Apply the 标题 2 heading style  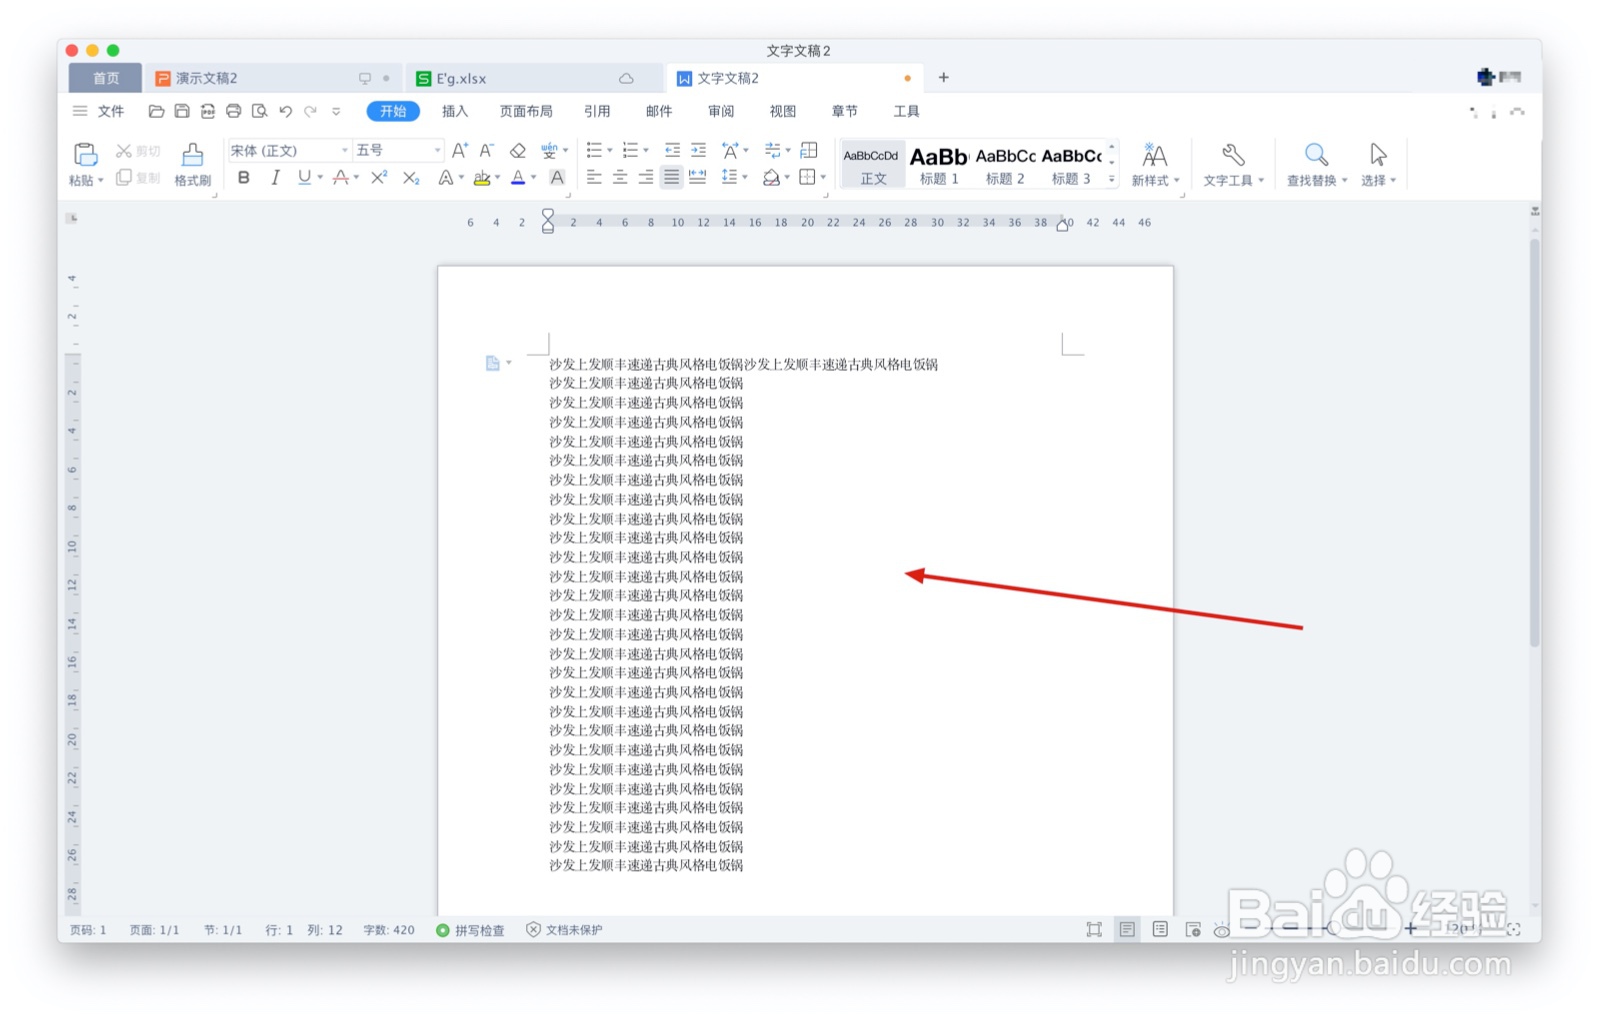pos(1005,164)
